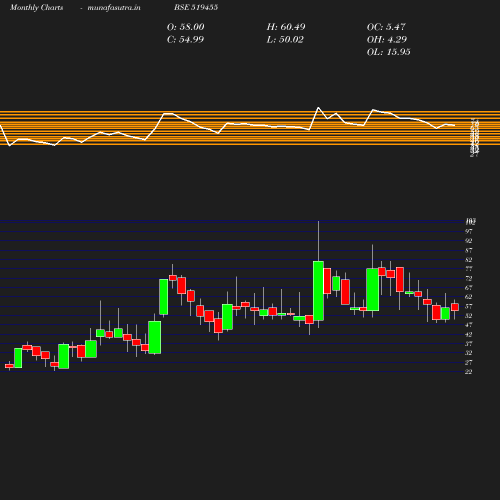Click the open price "O: 58.00"
Image resolution: width=500 pixels, height=500 pixels.
pos(186,27)
